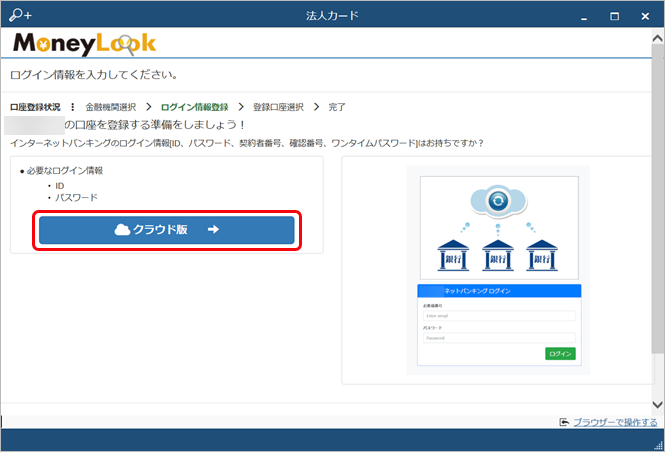Click the 法人カード window title

(x=332, y=16)
